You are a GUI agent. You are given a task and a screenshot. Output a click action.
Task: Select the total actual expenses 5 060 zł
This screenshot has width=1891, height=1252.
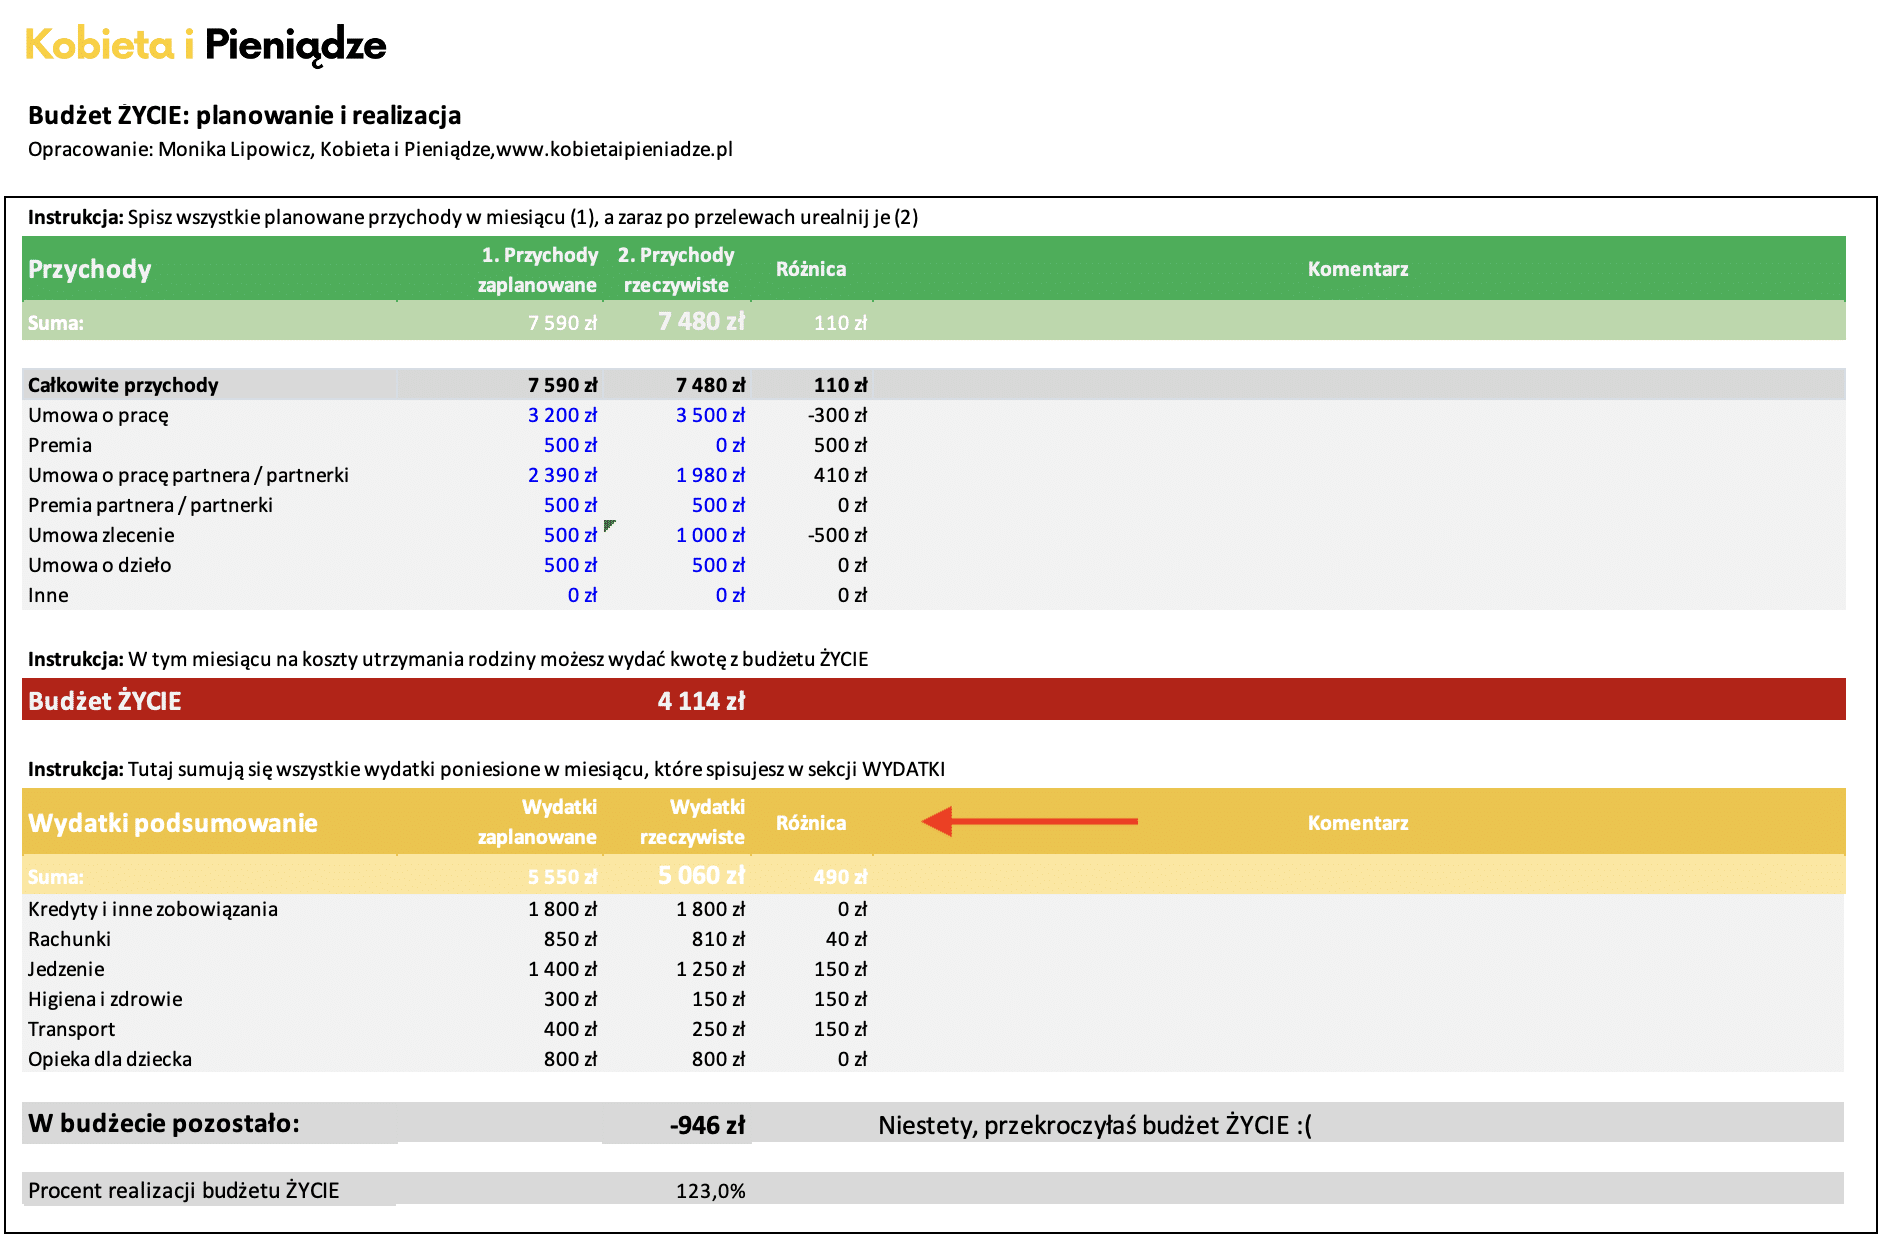pyautogui.click(x=701, y=876)
